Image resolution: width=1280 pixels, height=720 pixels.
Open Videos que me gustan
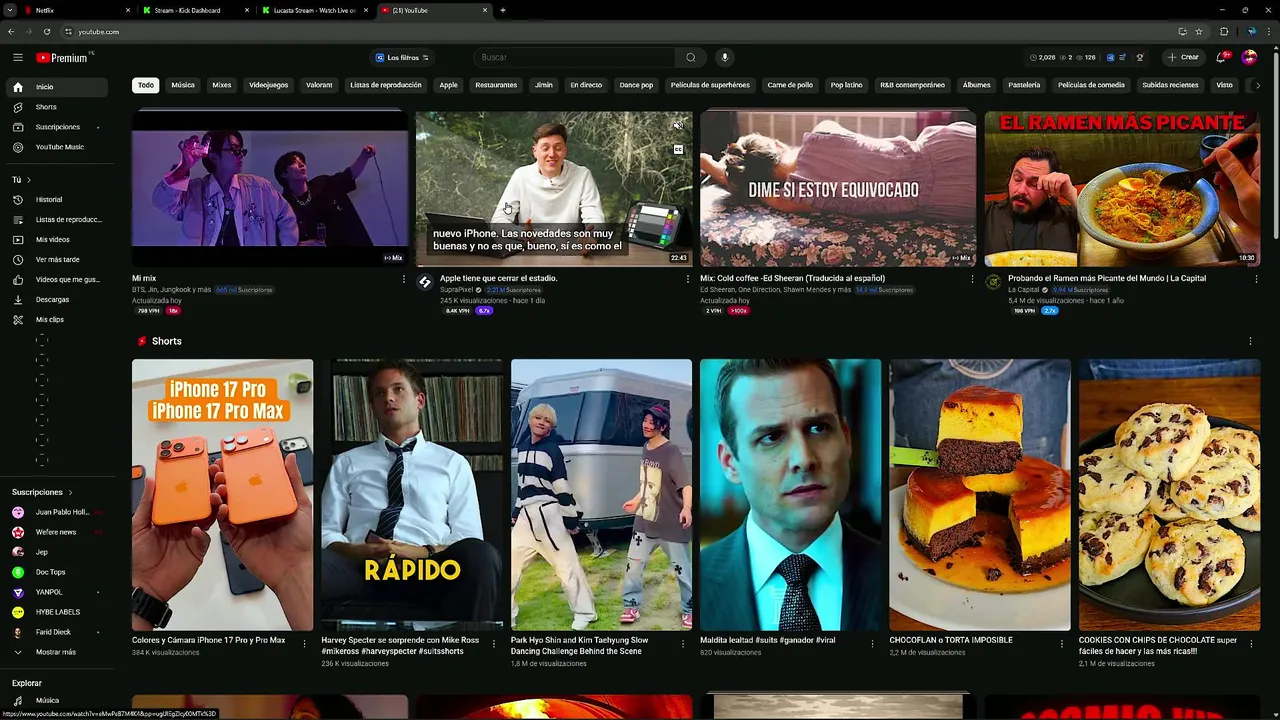pyautogui.click(x=55, y=279)
